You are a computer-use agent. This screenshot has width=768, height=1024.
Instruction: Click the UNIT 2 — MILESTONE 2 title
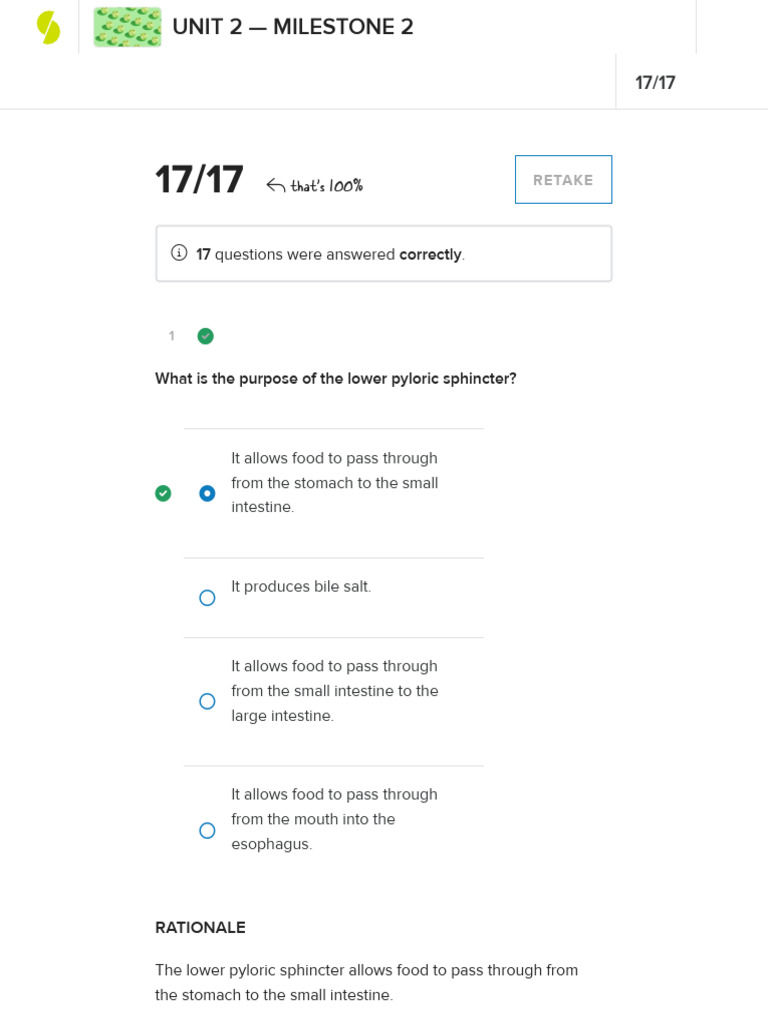[x=293, y=27]
